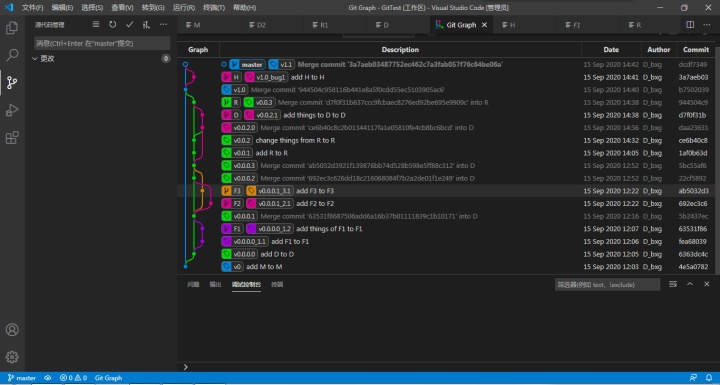The image size is (720, 385).
Task: Open the 编辑(E) menu
Action: (x=62, y=8)
